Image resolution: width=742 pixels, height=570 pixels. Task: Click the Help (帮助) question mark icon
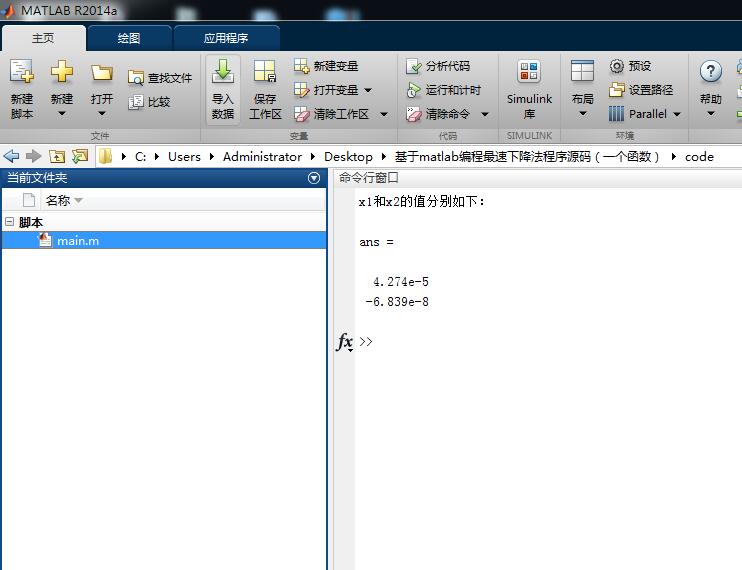point(710,71)
